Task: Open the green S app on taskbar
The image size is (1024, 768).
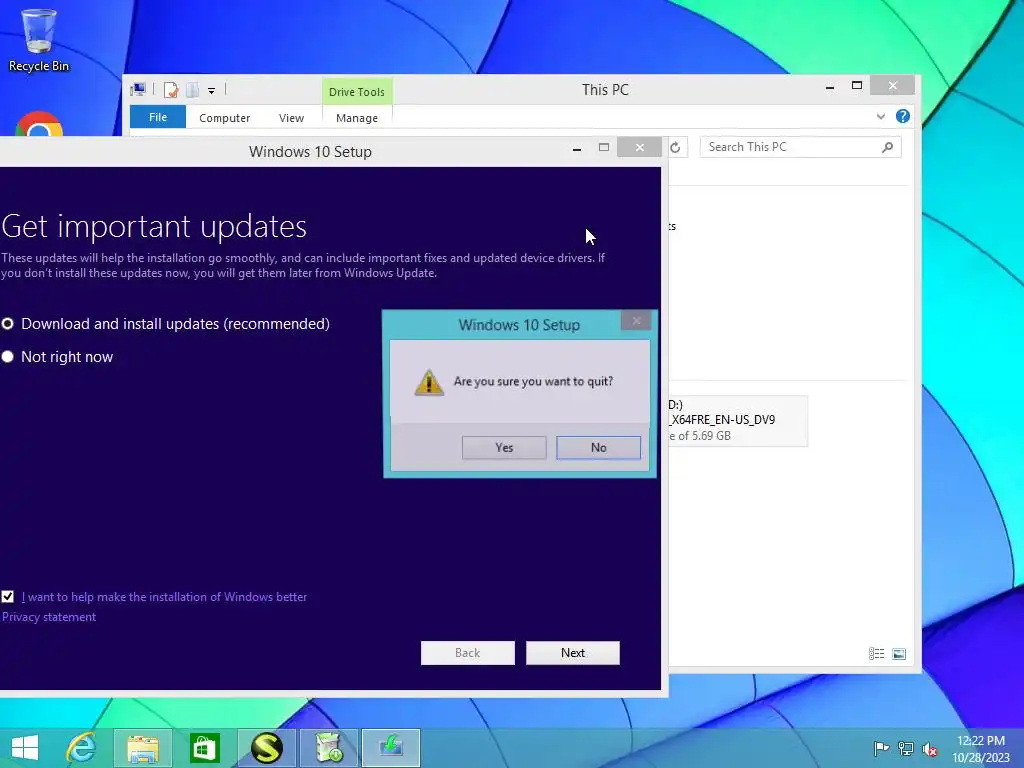Action: (266, 748)
